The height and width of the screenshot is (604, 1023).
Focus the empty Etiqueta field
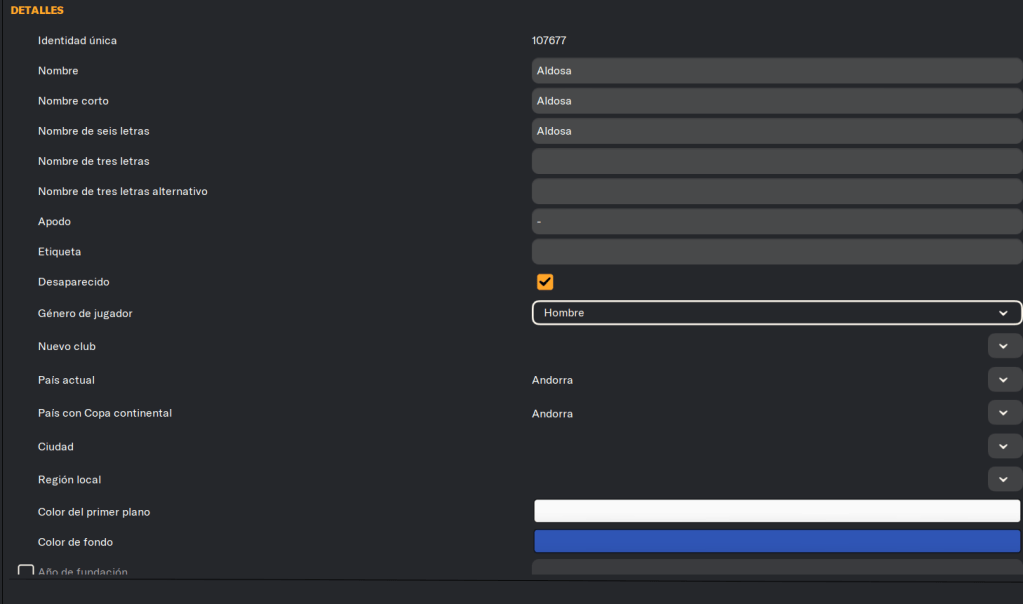[x=776, y=251]
